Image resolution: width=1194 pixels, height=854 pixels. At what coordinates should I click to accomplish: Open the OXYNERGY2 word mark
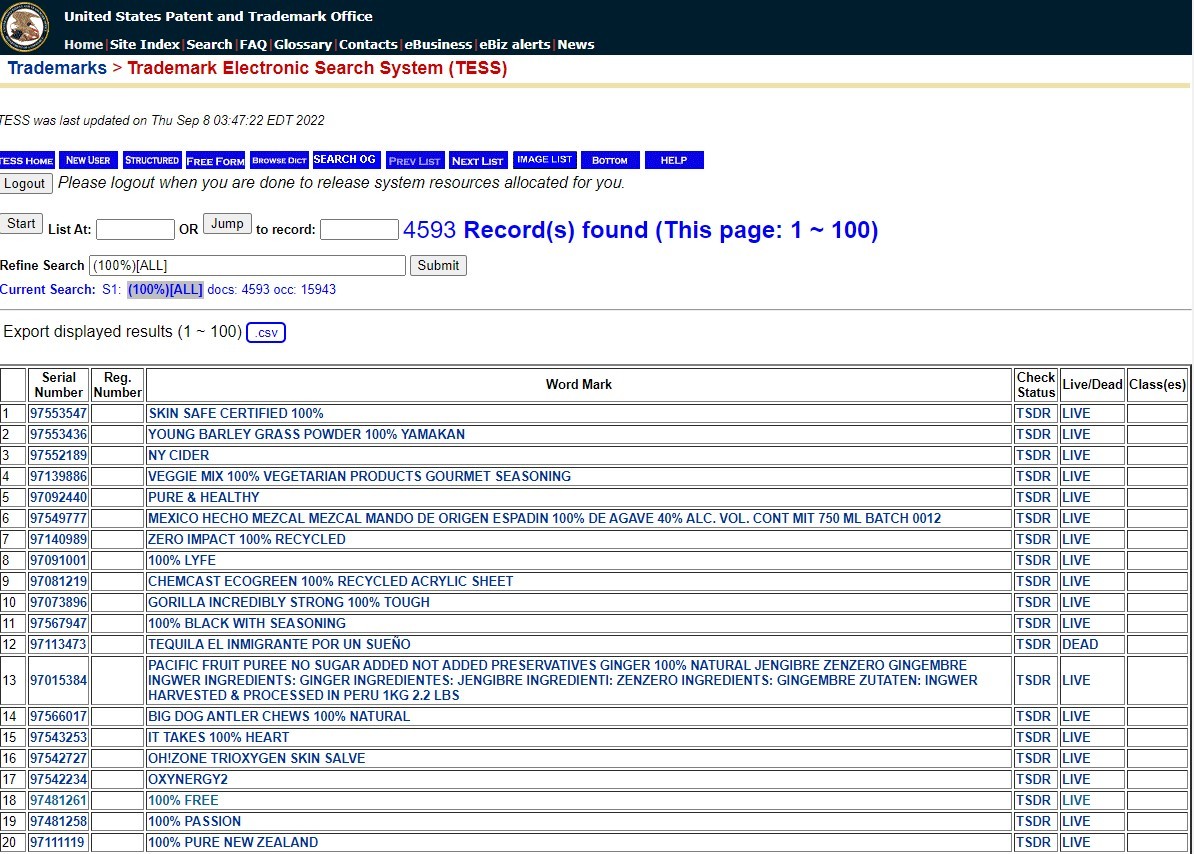pyautogui.click(x=188, y=779)
